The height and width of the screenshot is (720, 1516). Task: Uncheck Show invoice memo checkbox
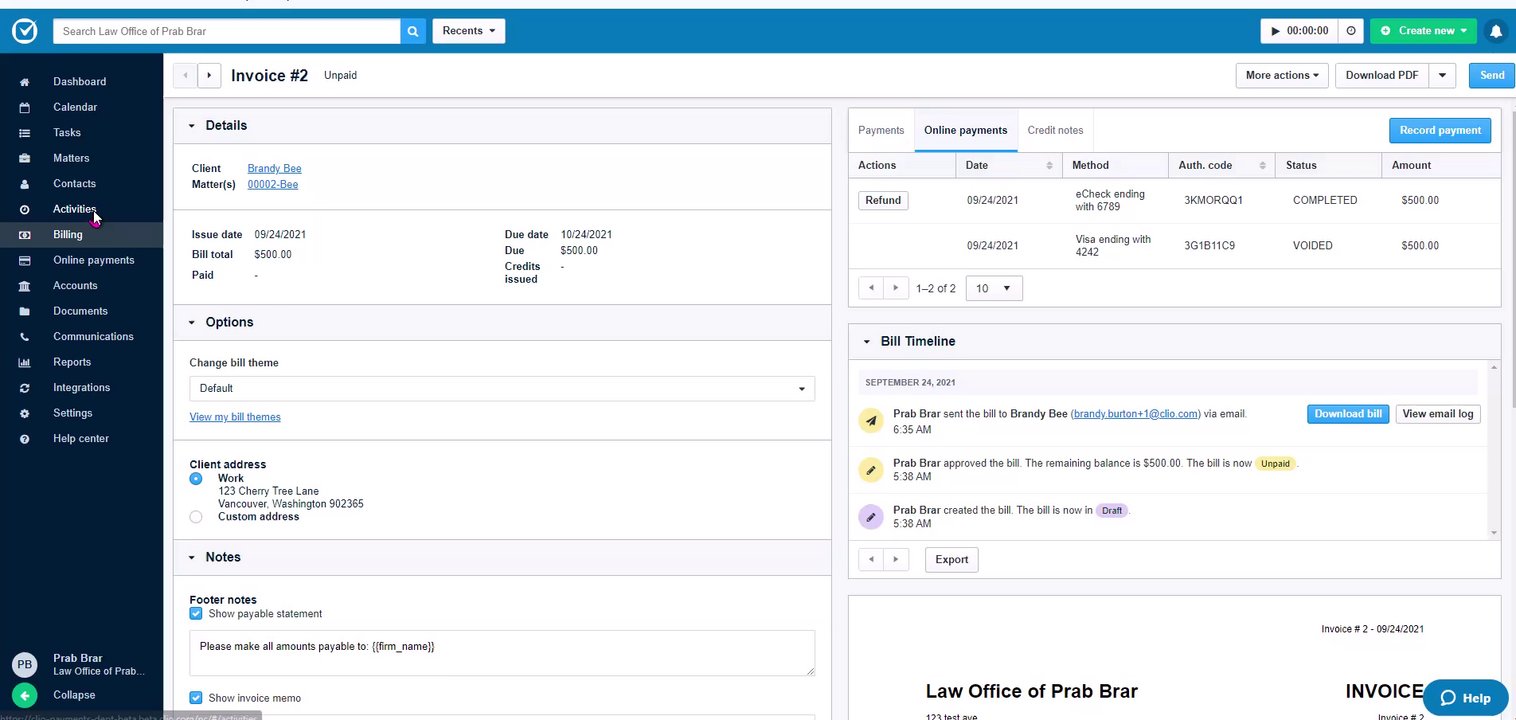[196, 698]
